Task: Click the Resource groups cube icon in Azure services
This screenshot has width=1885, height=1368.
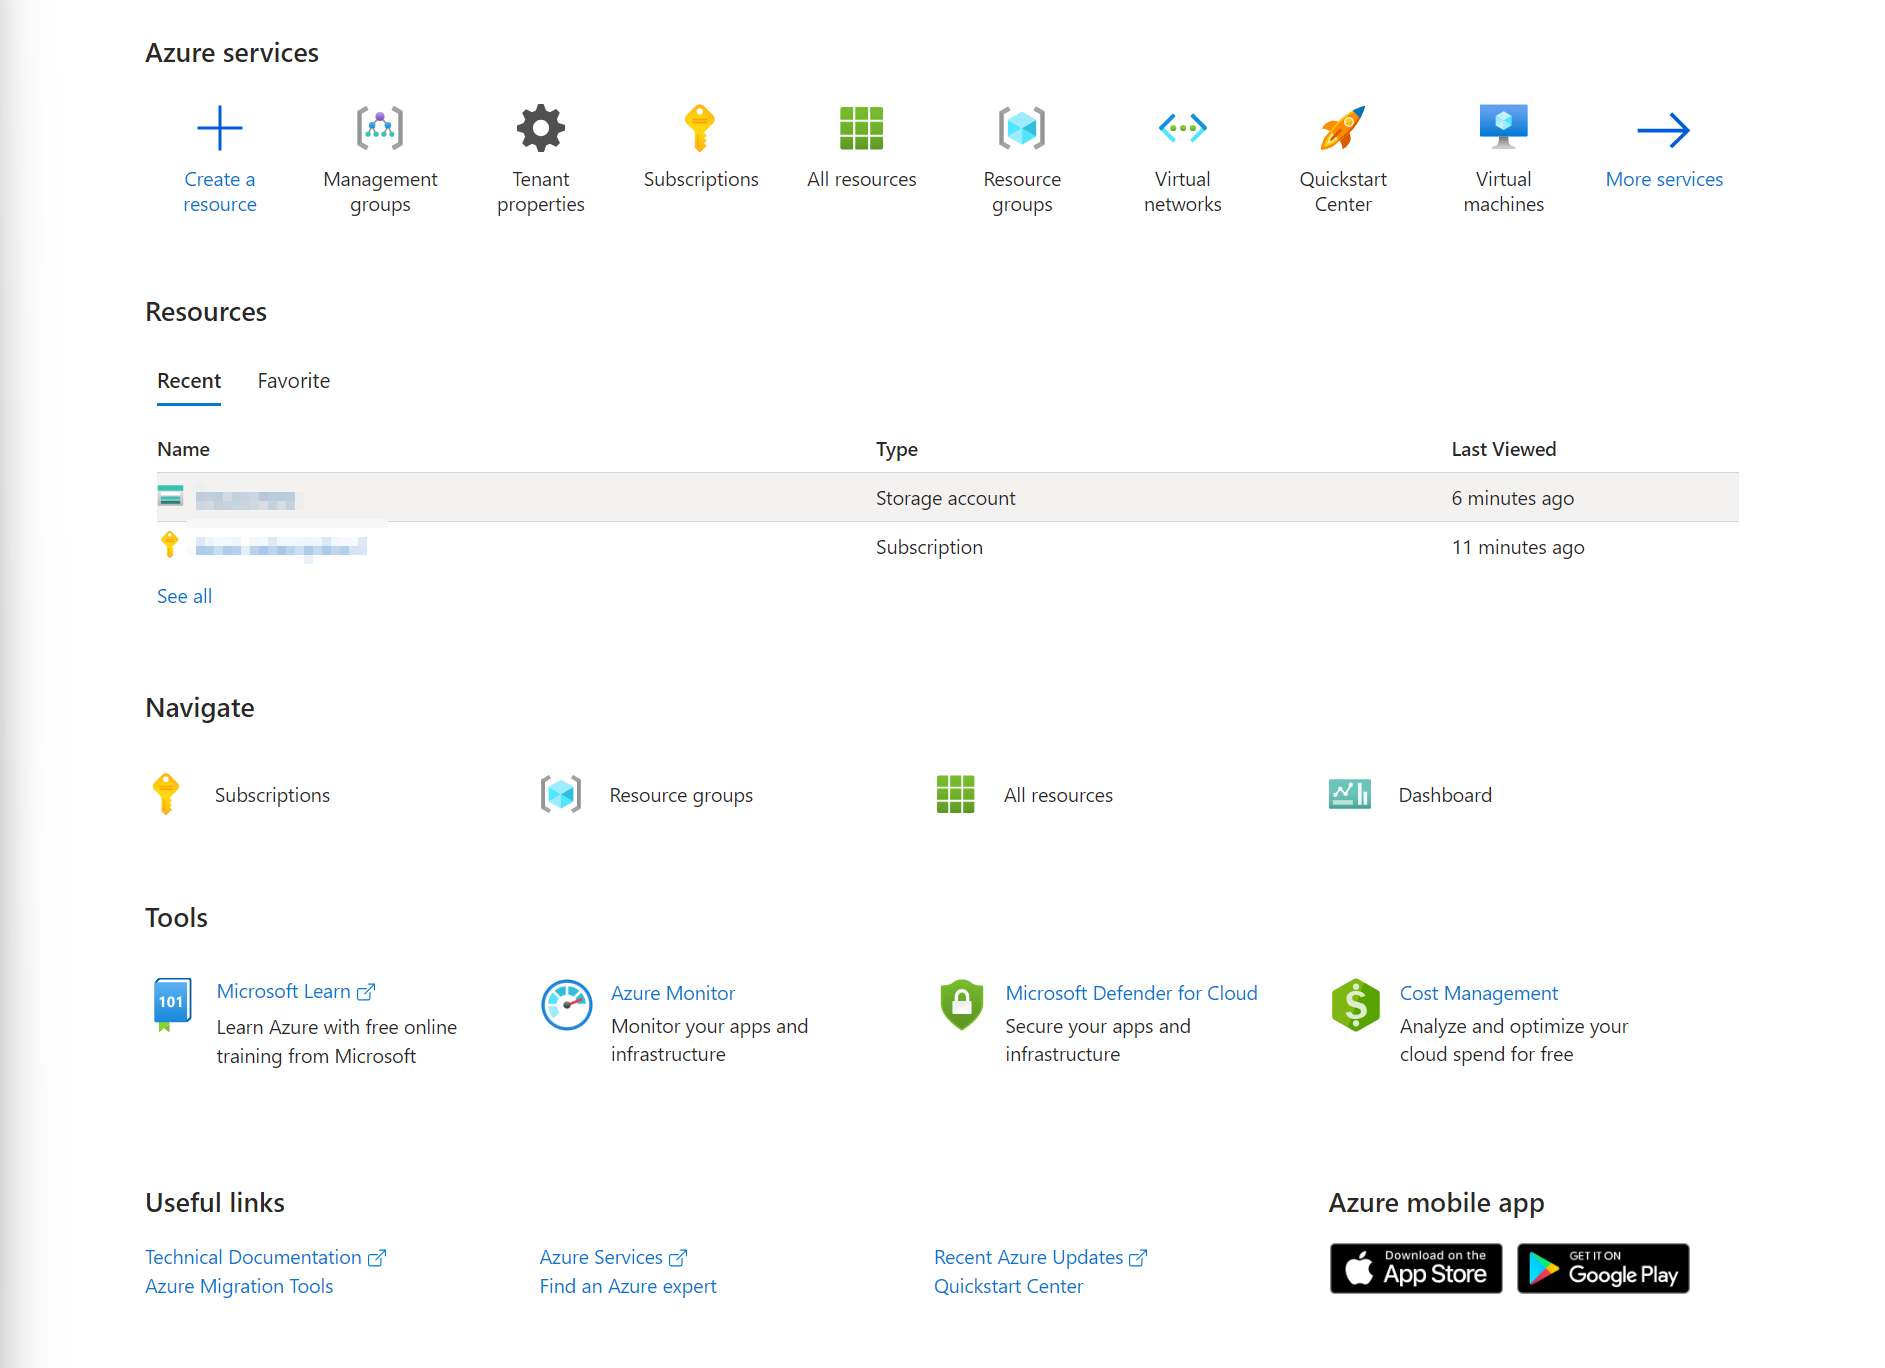Action: (1021, 129)
